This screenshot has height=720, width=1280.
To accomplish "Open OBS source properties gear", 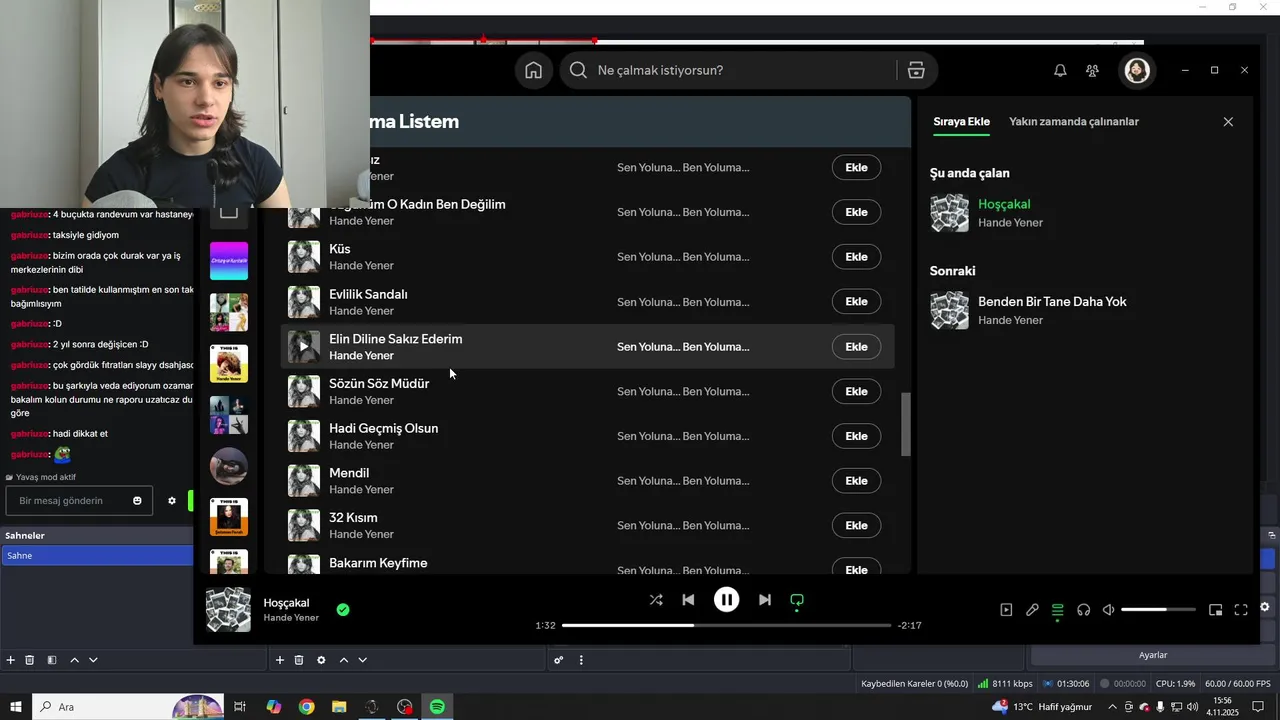I will [x=321, y=660].
